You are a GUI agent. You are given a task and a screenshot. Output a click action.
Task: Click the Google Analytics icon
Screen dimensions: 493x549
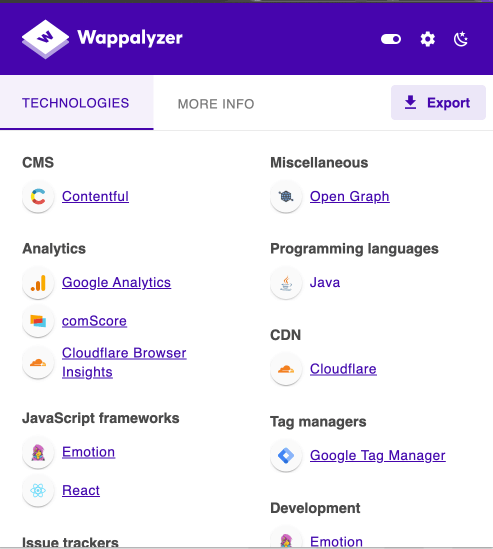pyautogui.click(x=38, y=283)
